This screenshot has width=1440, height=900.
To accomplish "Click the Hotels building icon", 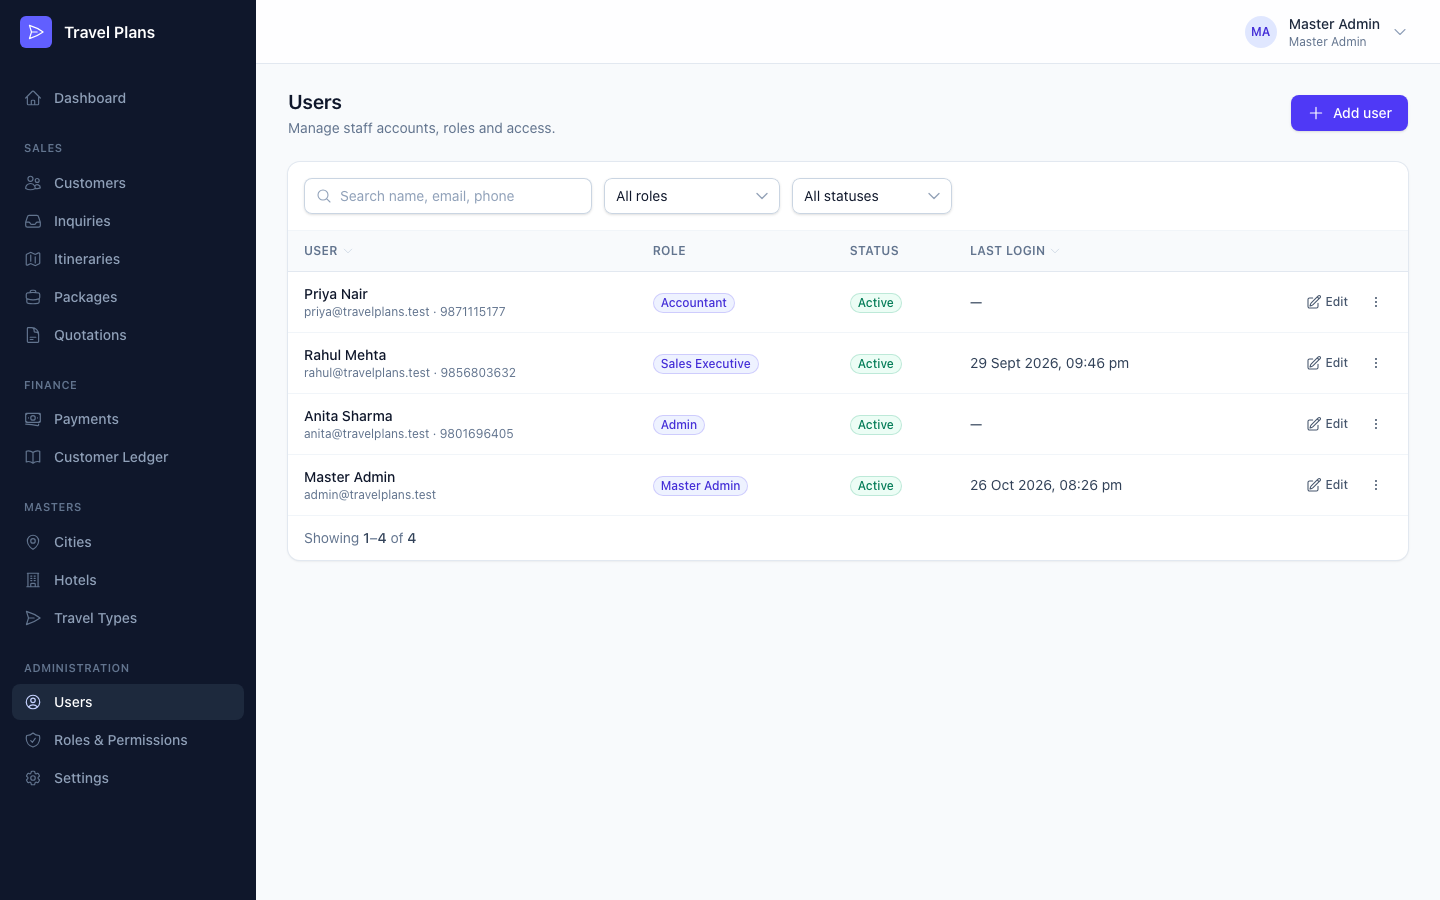I will click(33, 580).
